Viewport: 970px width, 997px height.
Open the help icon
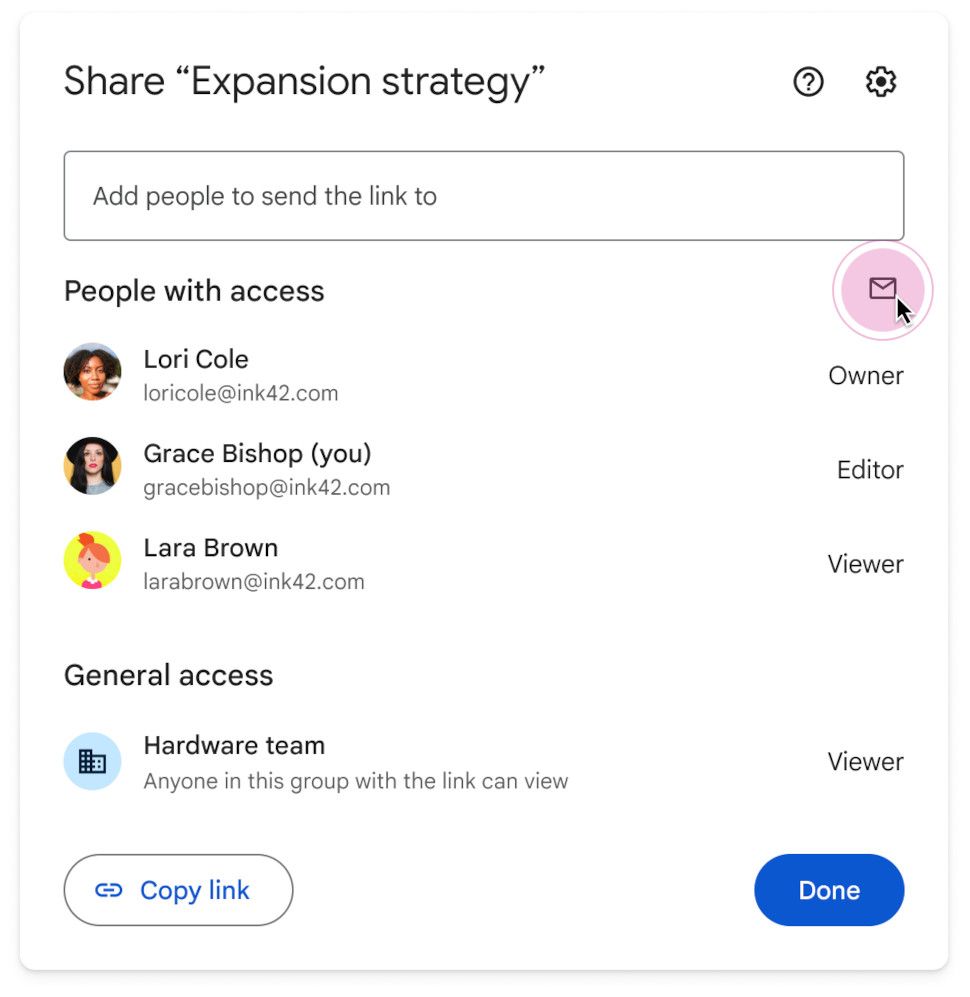(808, 82)
